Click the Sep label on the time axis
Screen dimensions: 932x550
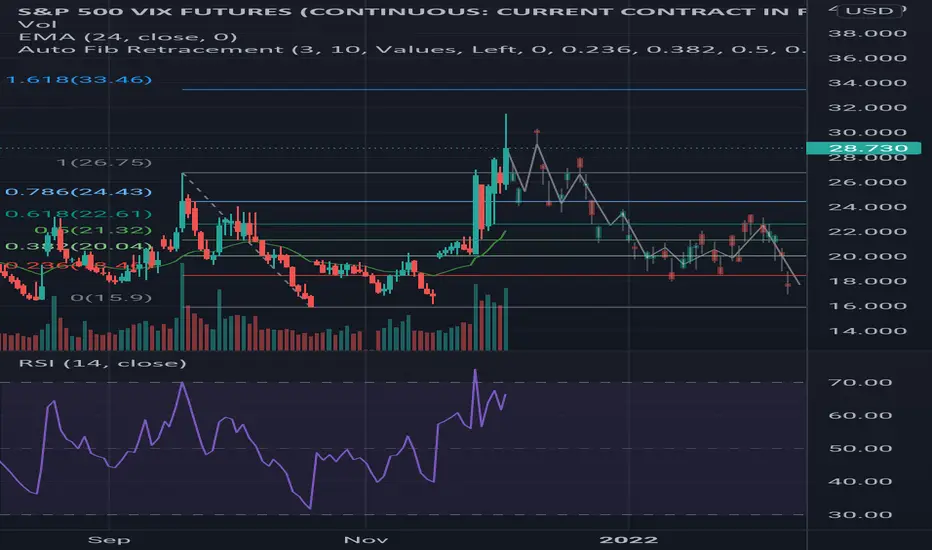point(109,540)
